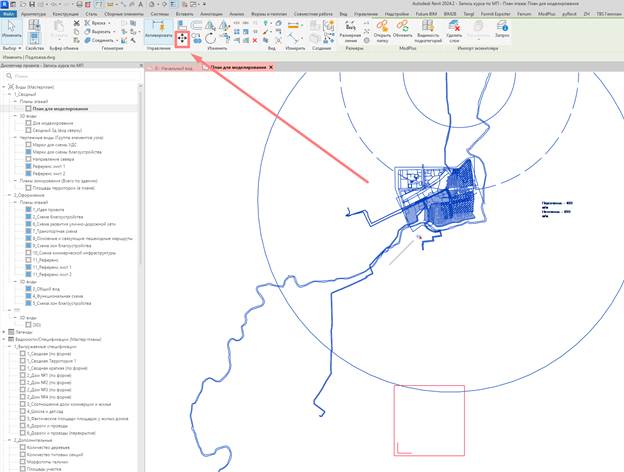Click the Запрос import instance icon
This screenshot has width=624, height=472.
[502, 30]
